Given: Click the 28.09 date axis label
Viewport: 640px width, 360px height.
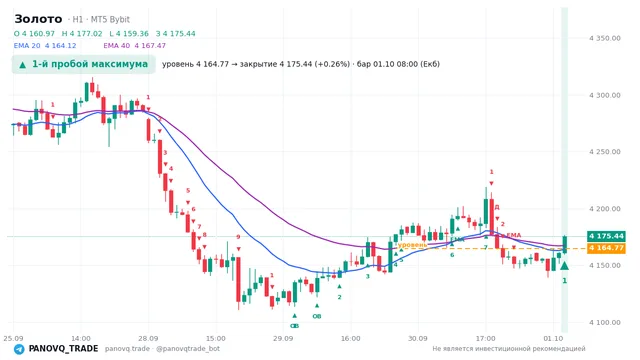Looking at the screenshot, I should pyautogui.click(x=148, y=338).
